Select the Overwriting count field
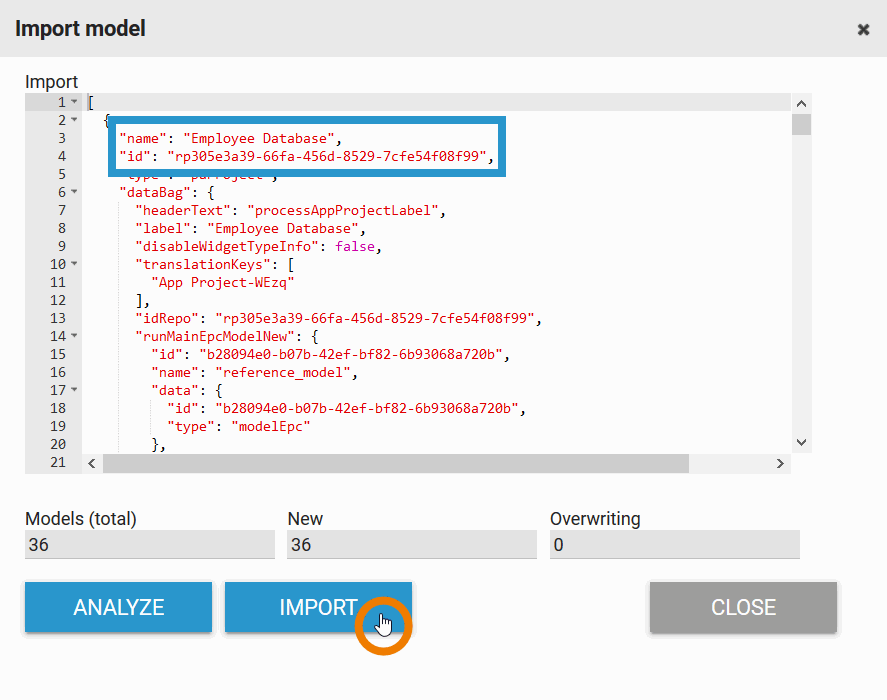Screen dimensions: 887x700 [x=674, y=545]
